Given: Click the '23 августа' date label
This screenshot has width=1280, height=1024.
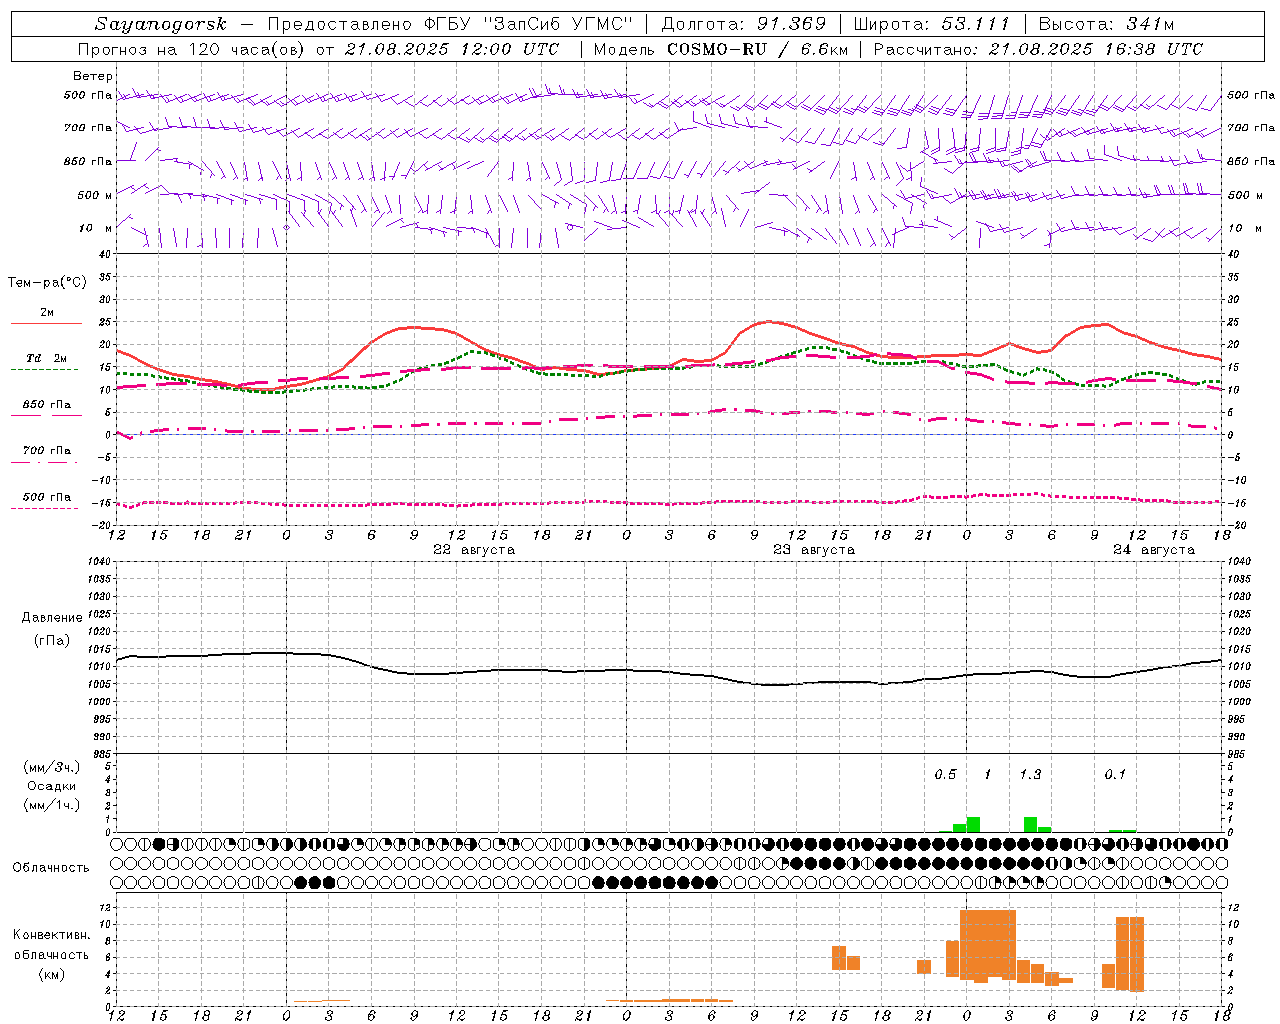Looking at the screenshot, I should click(814, 550).
